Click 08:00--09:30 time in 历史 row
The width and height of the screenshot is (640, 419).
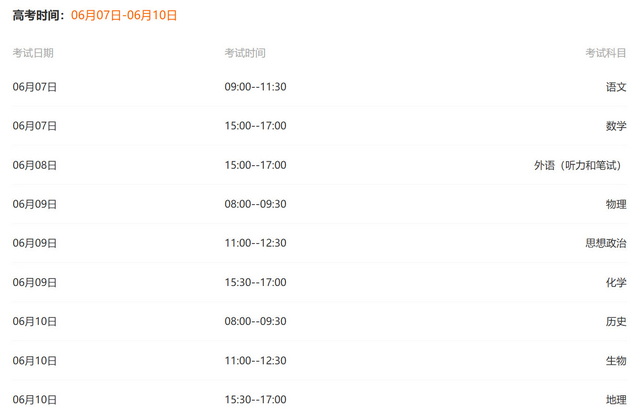[256, 321]
